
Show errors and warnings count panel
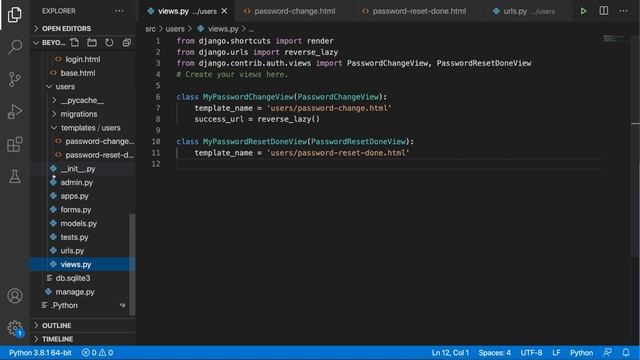click(x=98, y=353)
